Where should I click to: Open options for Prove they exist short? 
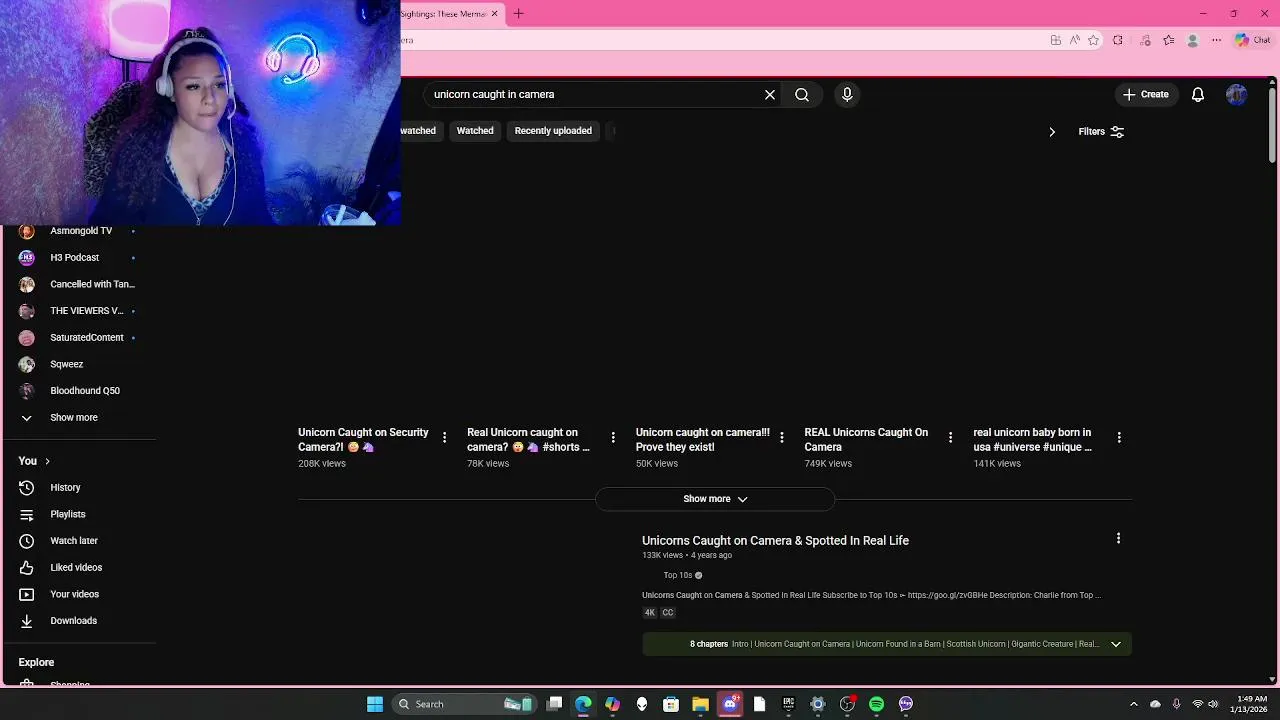point(782,437)
